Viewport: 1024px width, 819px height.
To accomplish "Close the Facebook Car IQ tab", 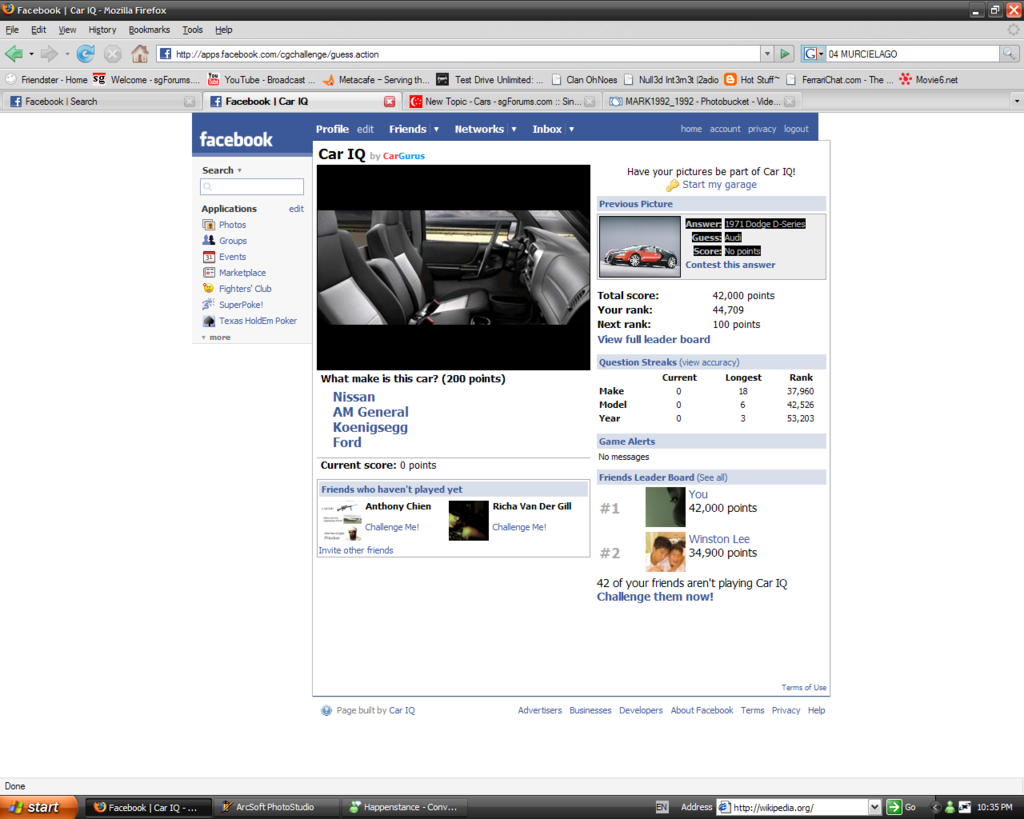I will point(389,101).
